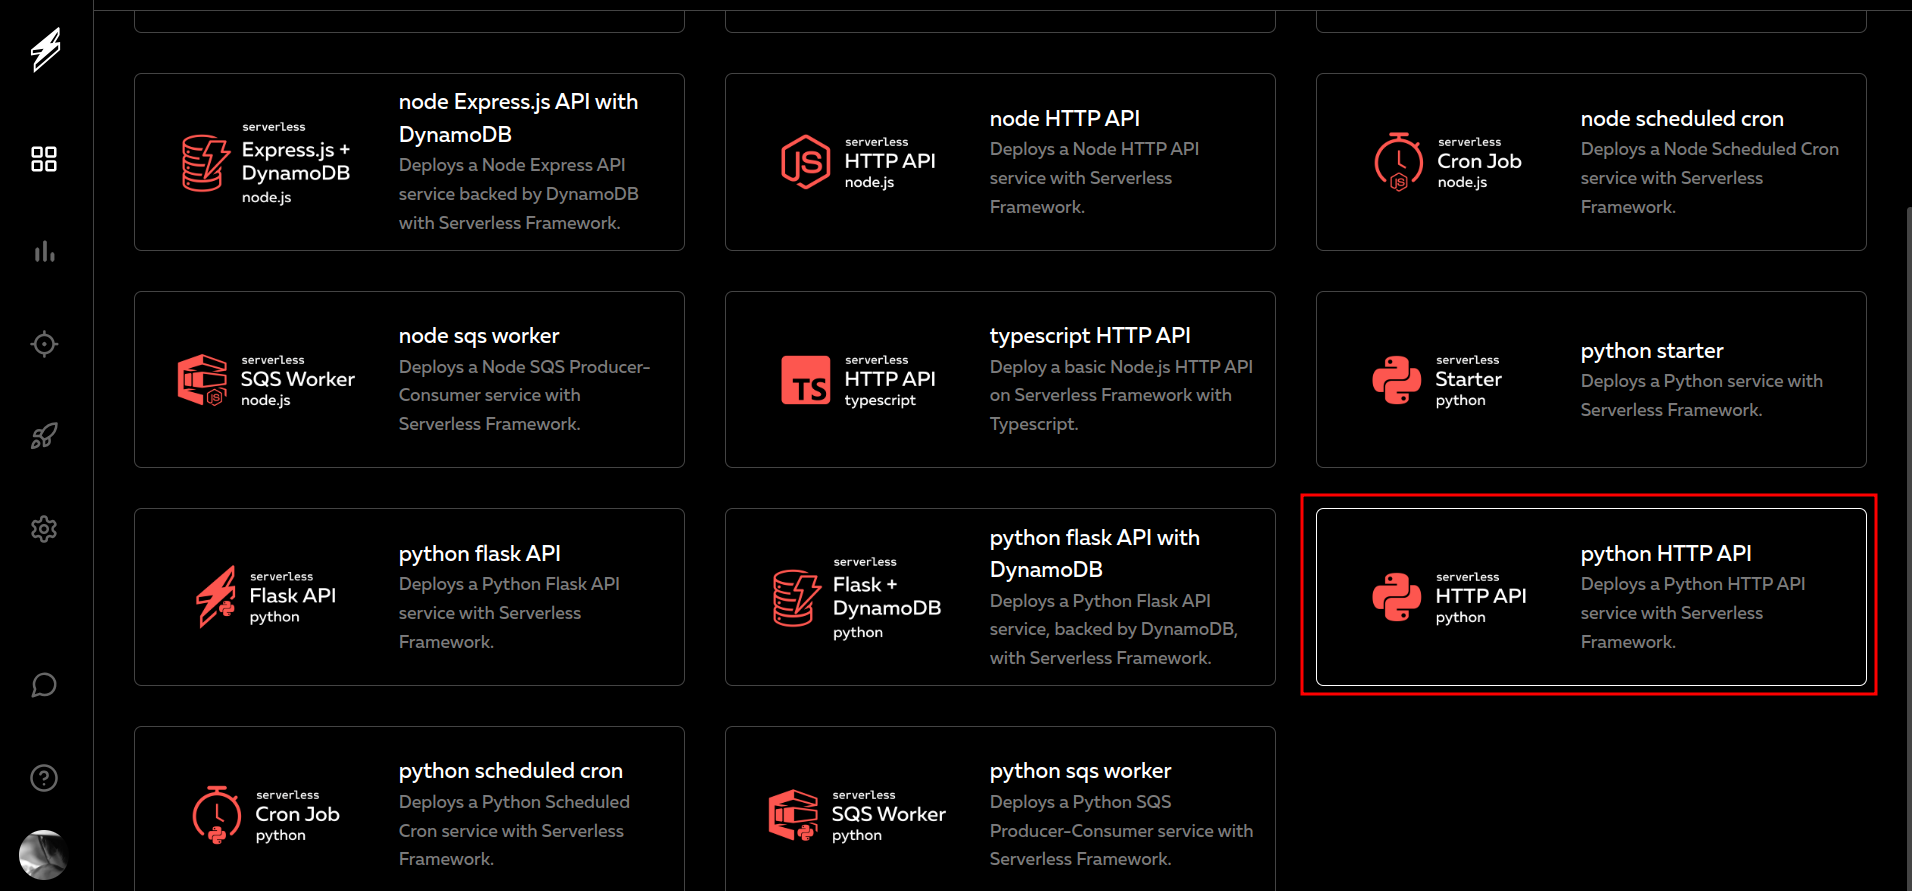Click 'Deploys a Python Flask API service, backed' description

(1114, 629)
